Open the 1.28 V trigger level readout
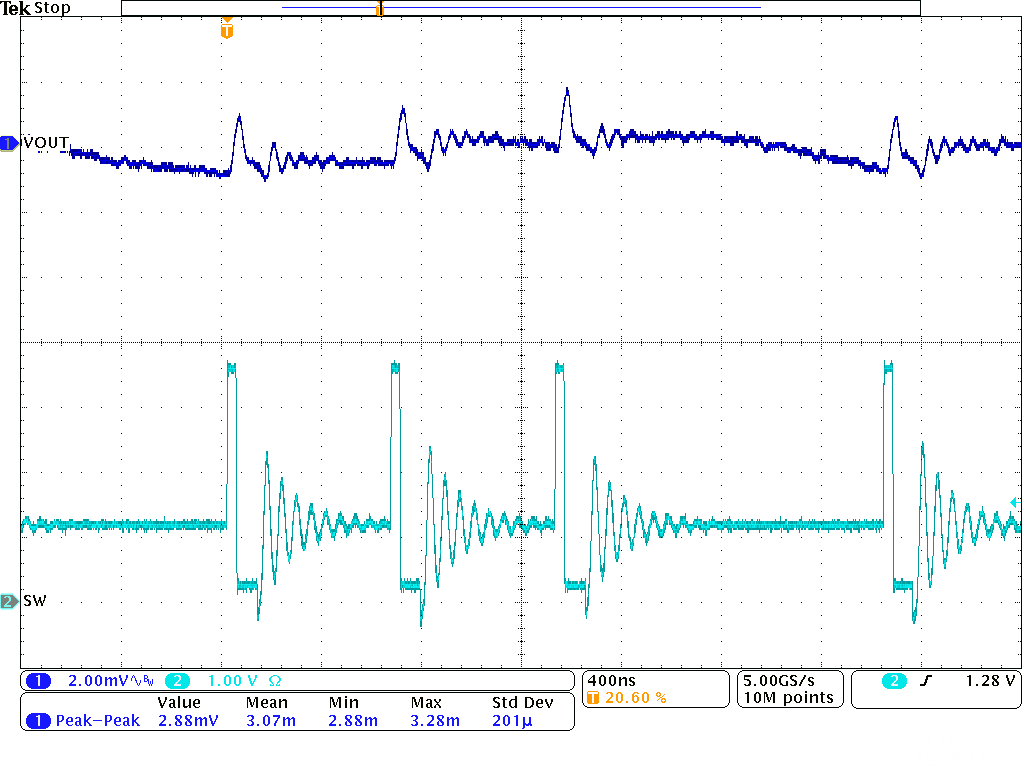 click(990, 681)
